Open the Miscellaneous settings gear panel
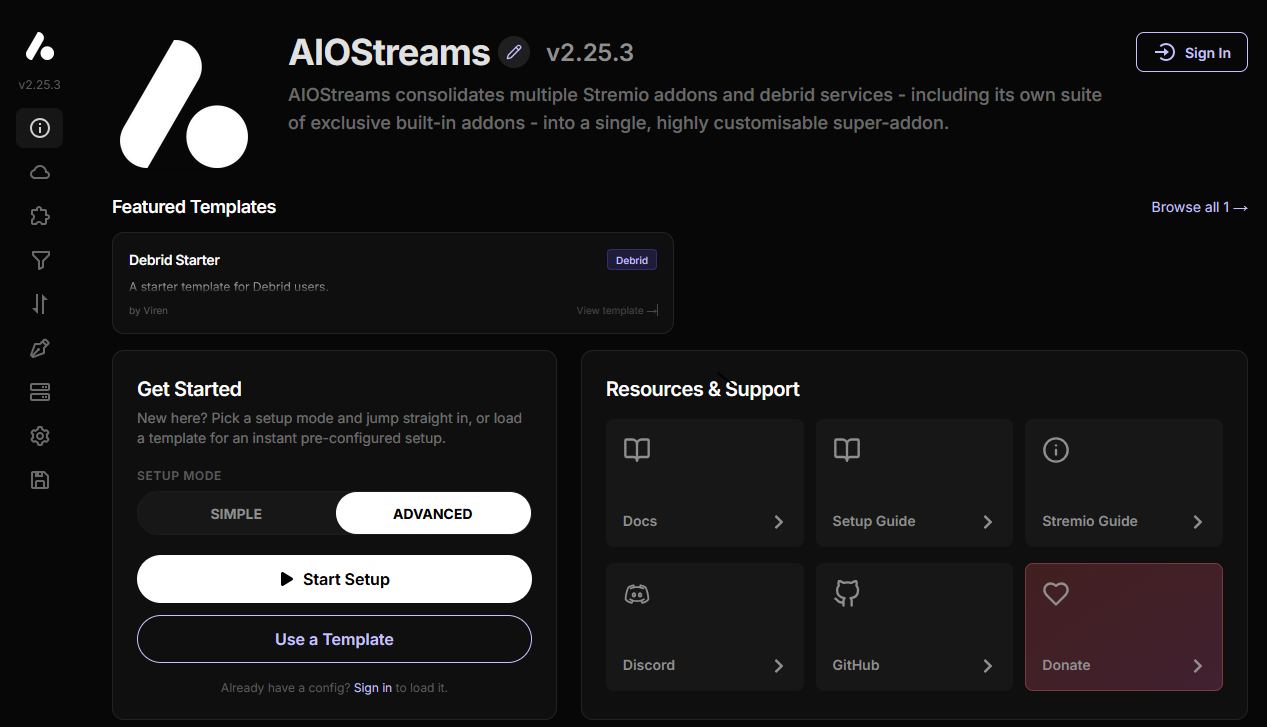Viewport: 1267px width, 727px height. pos(39,436)
